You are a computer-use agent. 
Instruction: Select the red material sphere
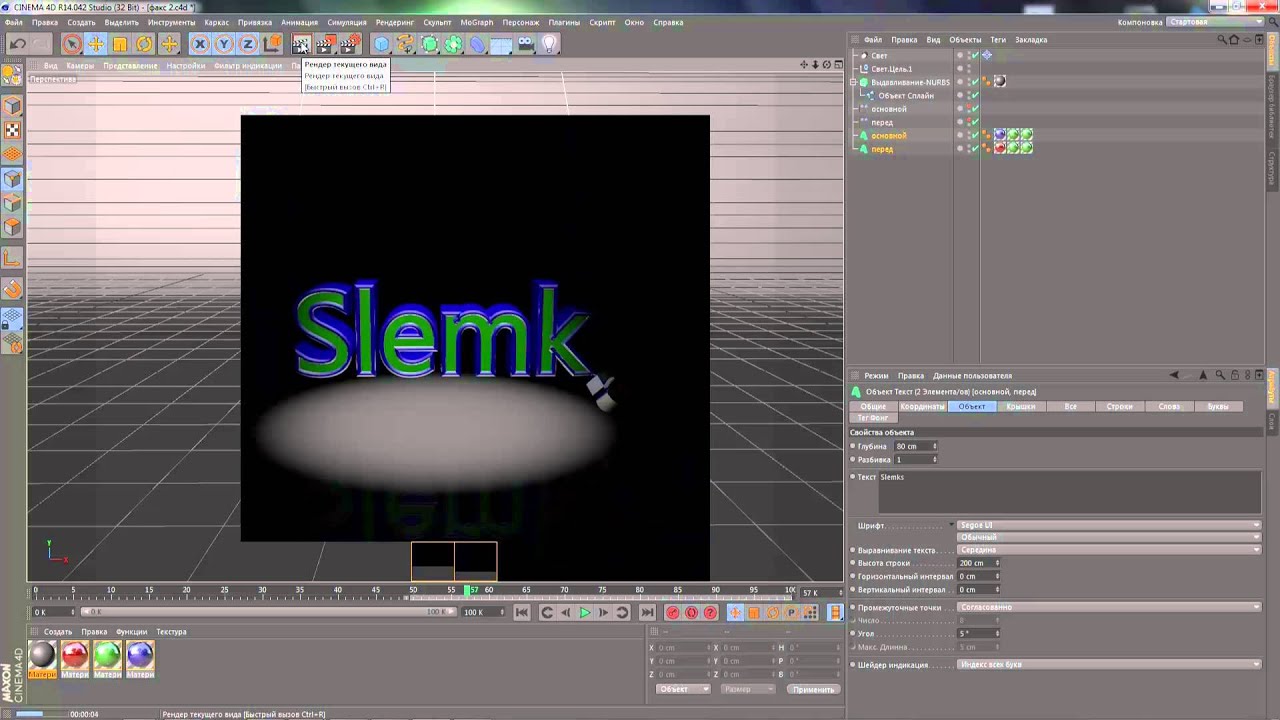[x=75, y=655]
